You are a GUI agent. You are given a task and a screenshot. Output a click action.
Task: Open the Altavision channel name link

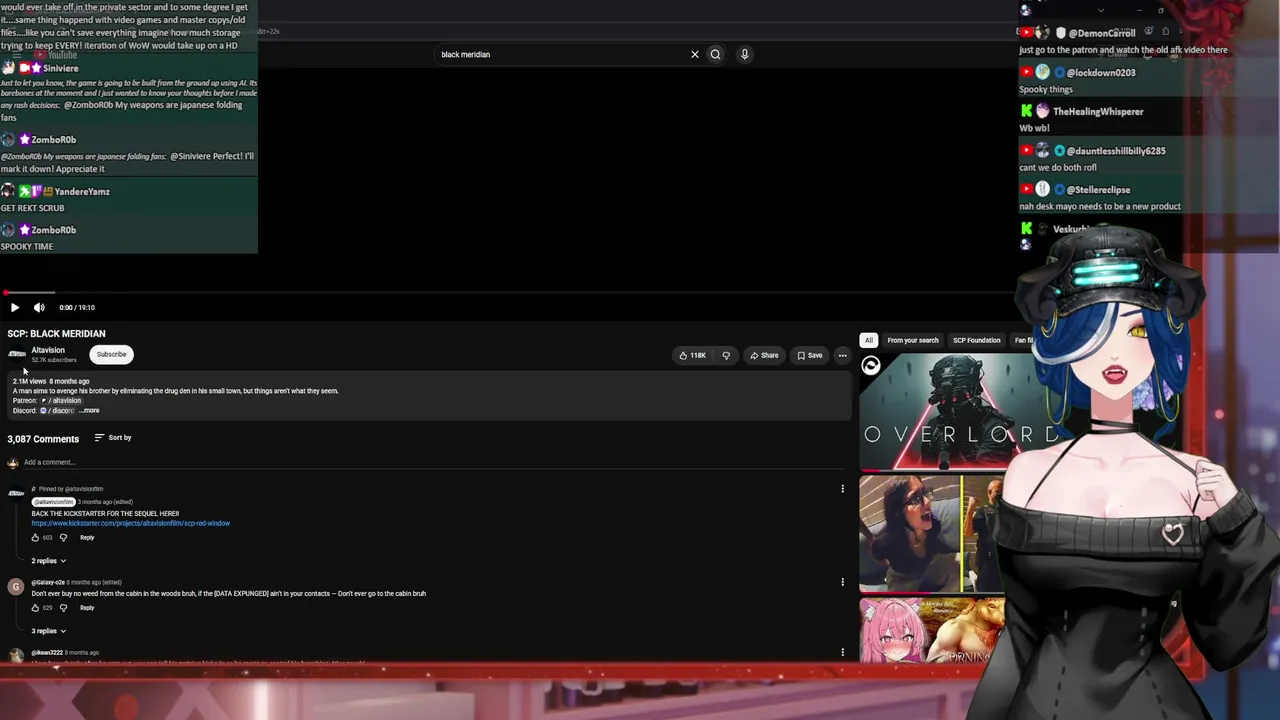click(x=48, y=350)
